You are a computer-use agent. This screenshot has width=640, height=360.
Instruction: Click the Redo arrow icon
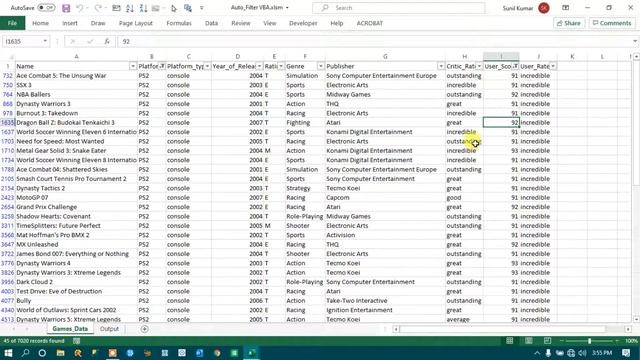click(x=98, y=8)
